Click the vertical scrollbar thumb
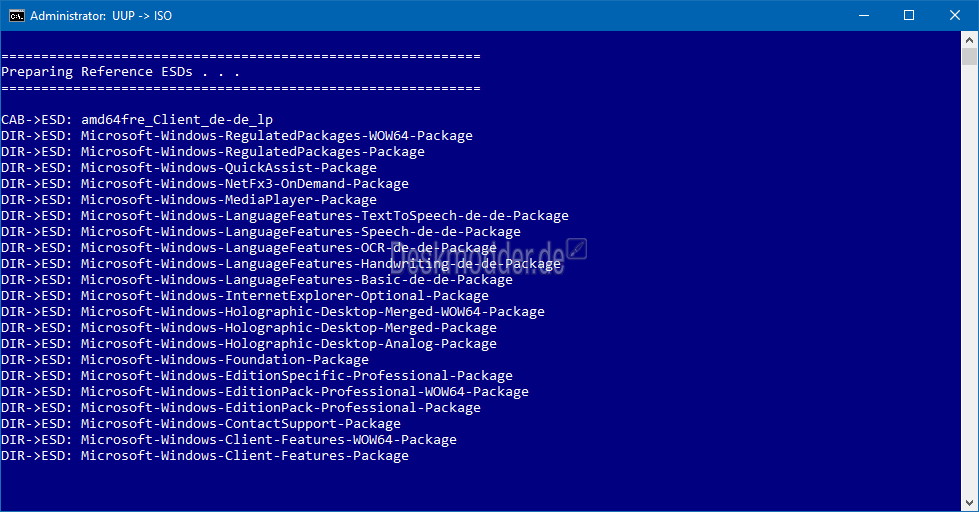The image size is (979, 512). 969,56
